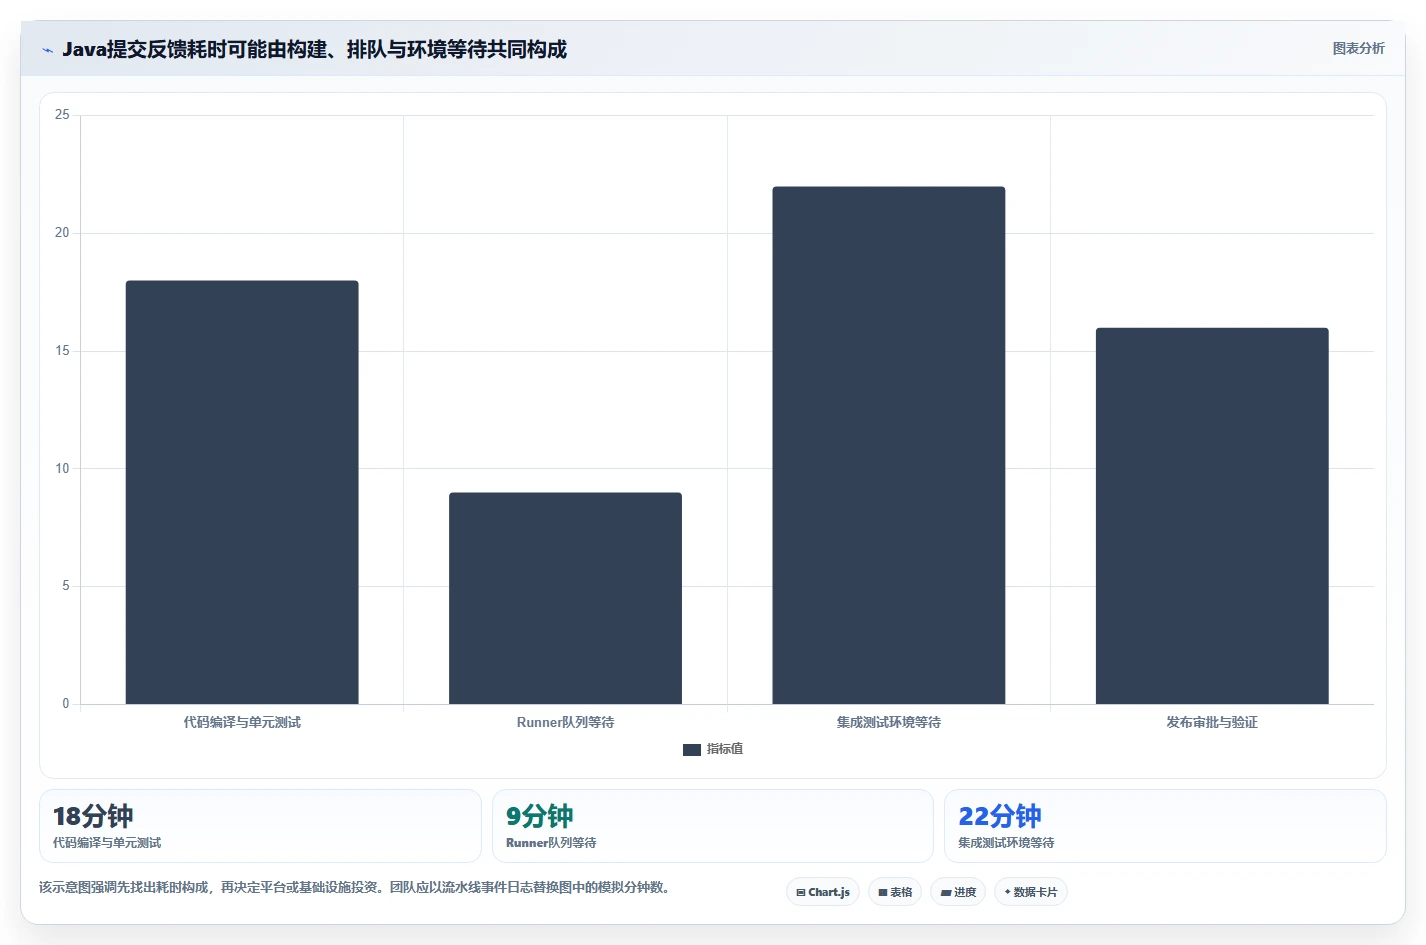Click the axis label 集成测试环境等待
Viewport: 1426px width, 945px height.
(x=889, y=722)
